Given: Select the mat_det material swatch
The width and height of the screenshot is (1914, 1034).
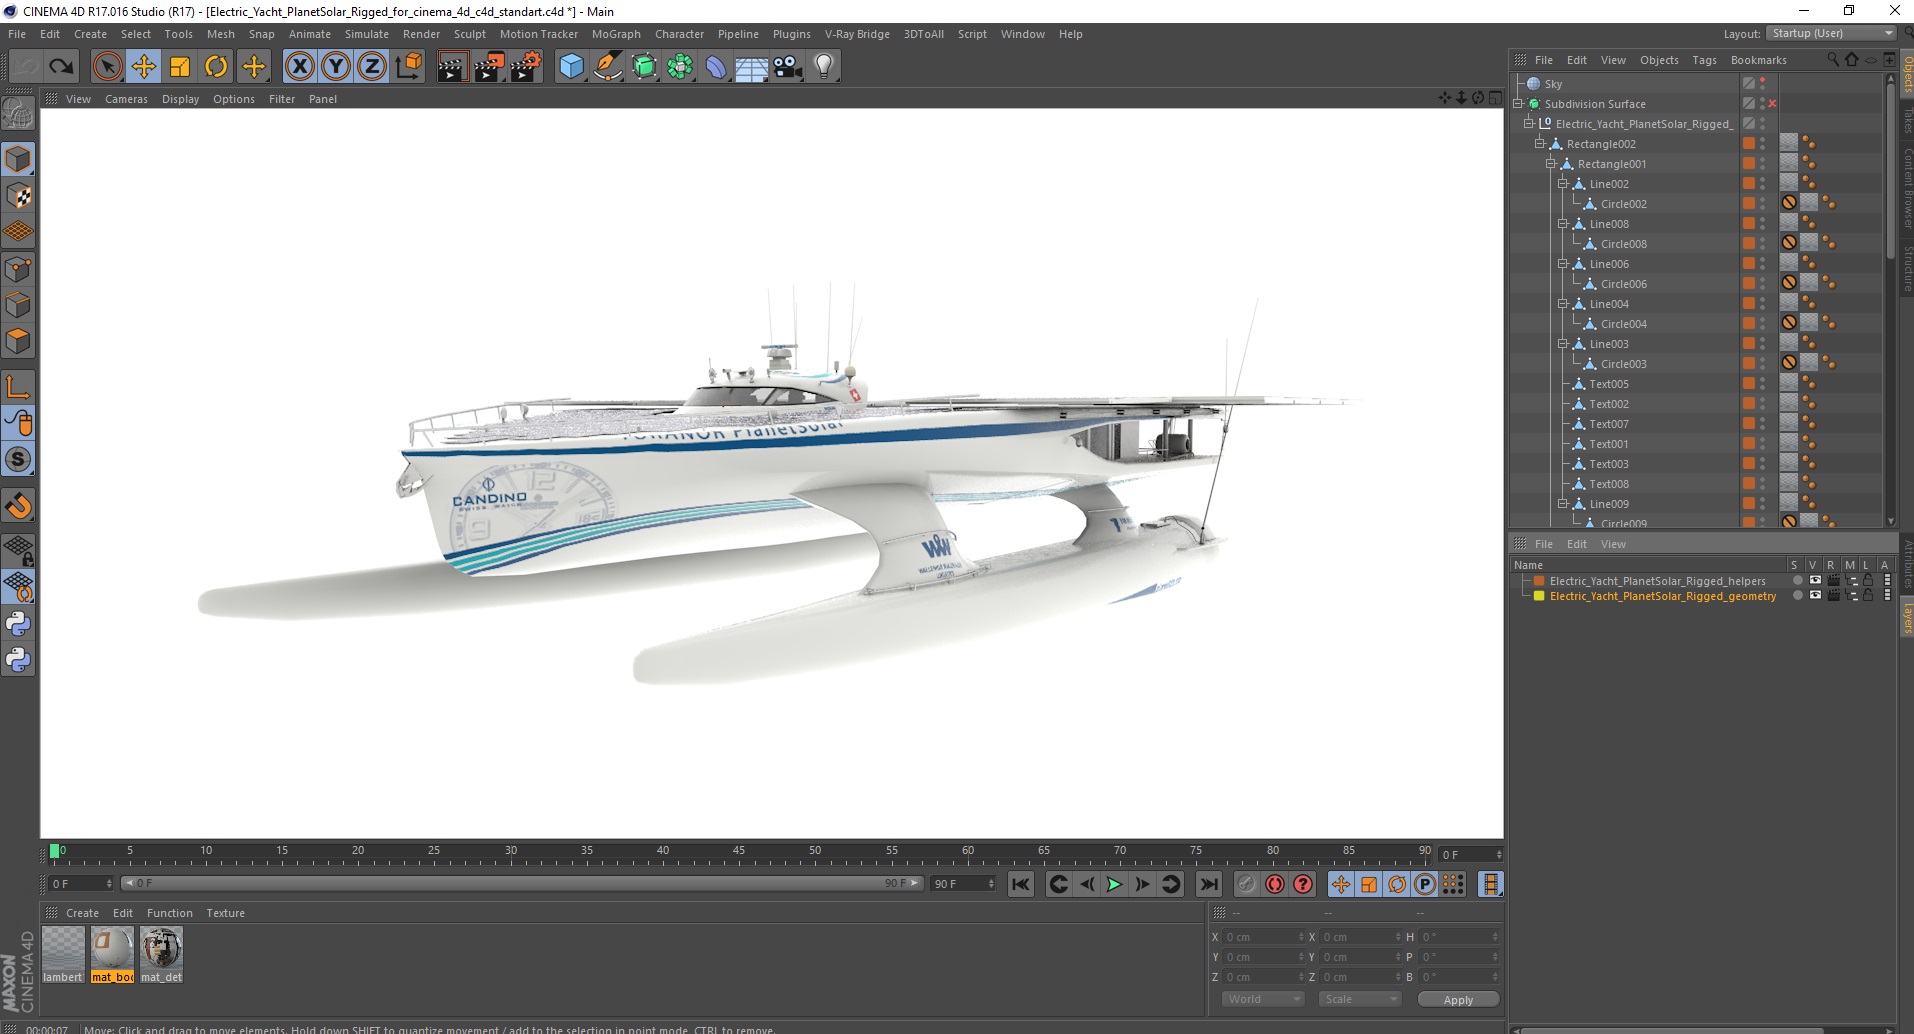Looking at the screenshot, I should (x=161, y=955).
